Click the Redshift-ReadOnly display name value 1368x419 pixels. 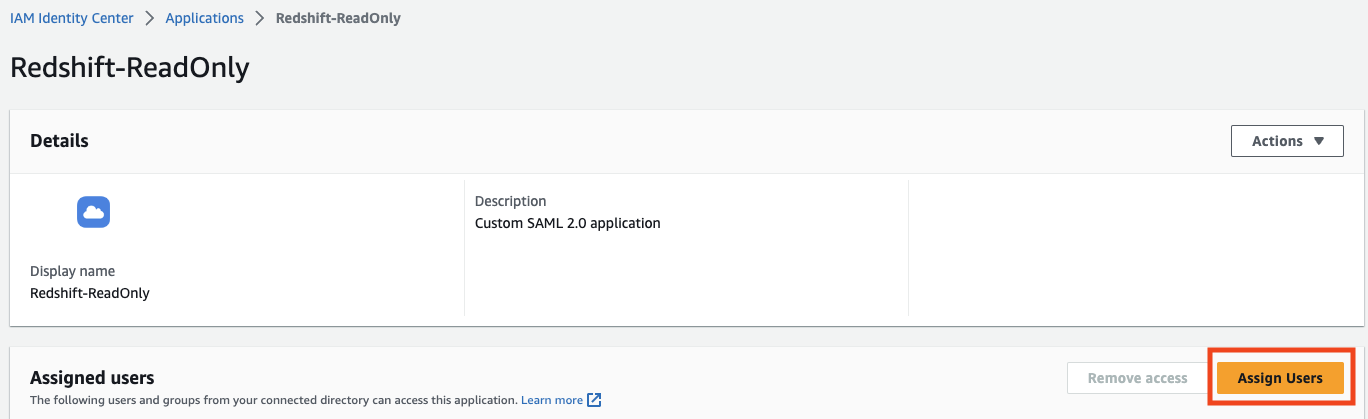(x=90, y=293)
